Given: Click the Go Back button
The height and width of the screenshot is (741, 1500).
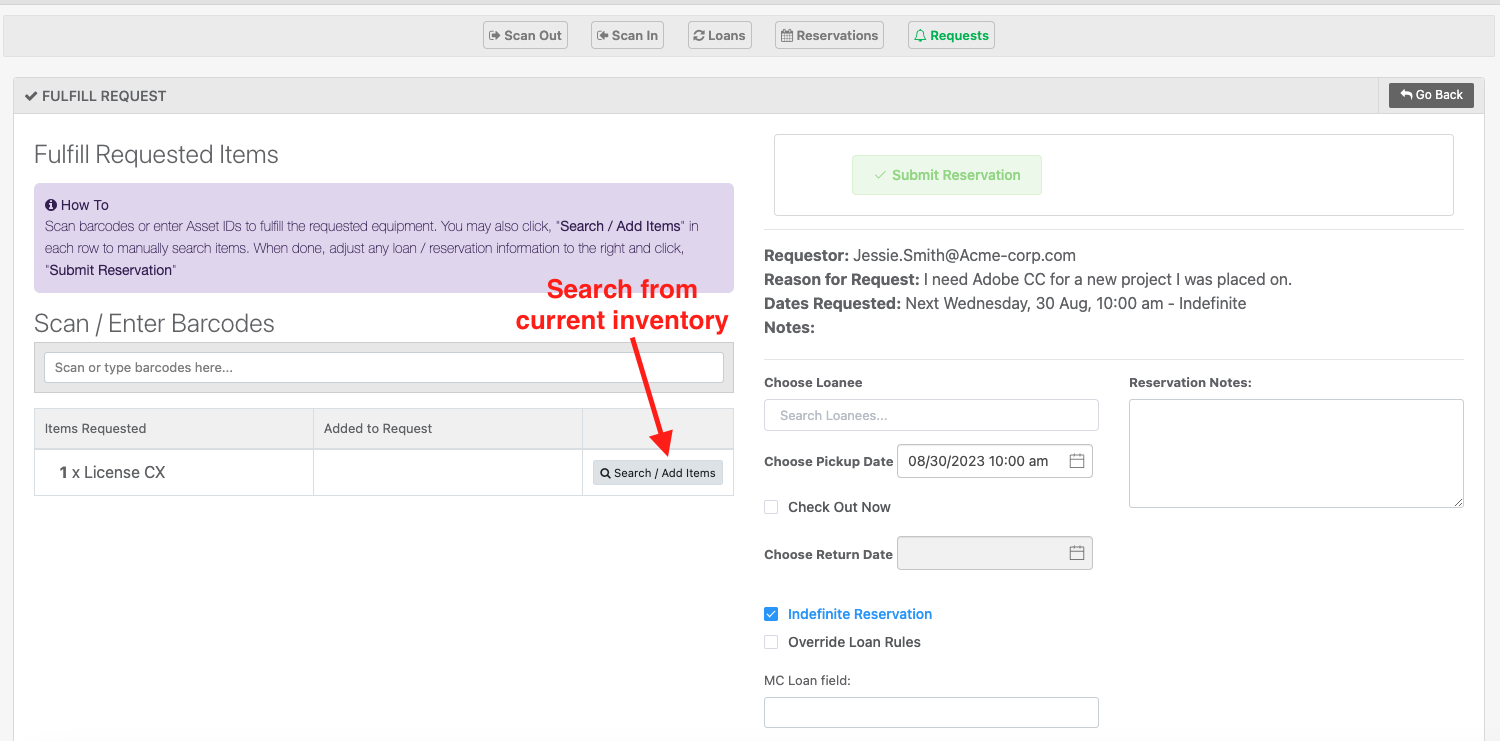Looking at the screenshot, I should point(1431,95).
